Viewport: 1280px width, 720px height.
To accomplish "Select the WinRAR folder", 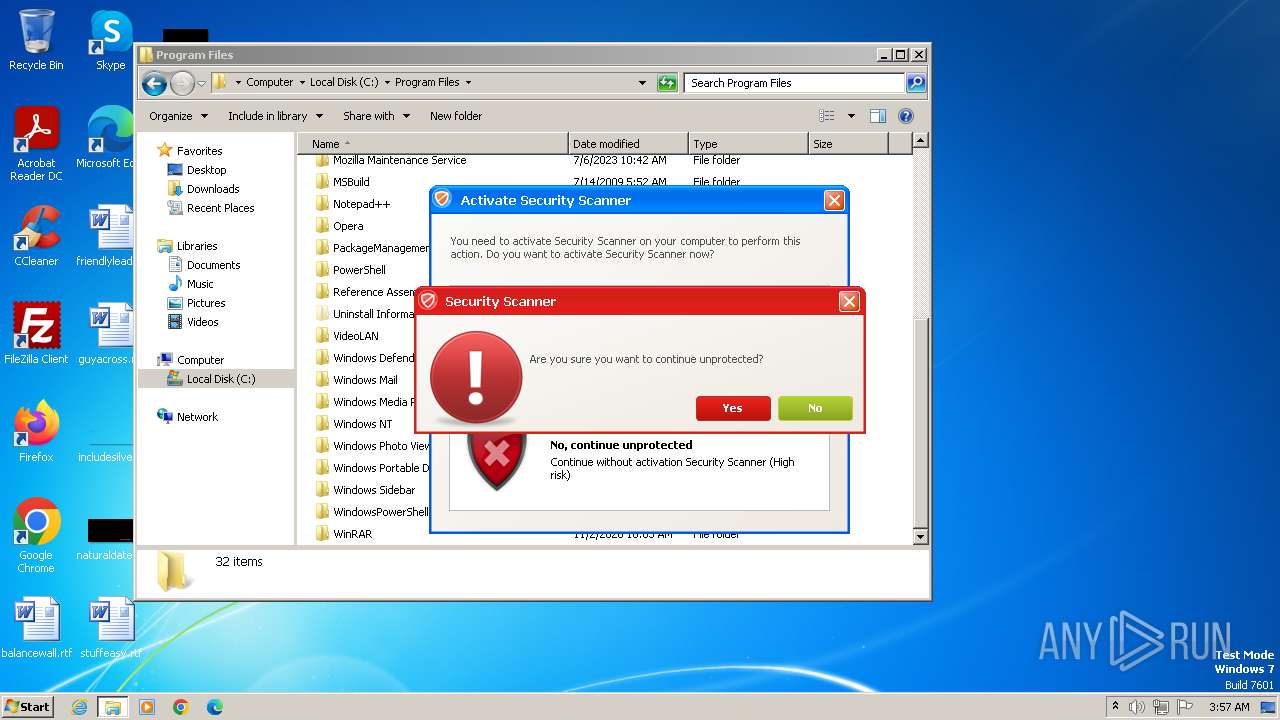I will point(352,534).
